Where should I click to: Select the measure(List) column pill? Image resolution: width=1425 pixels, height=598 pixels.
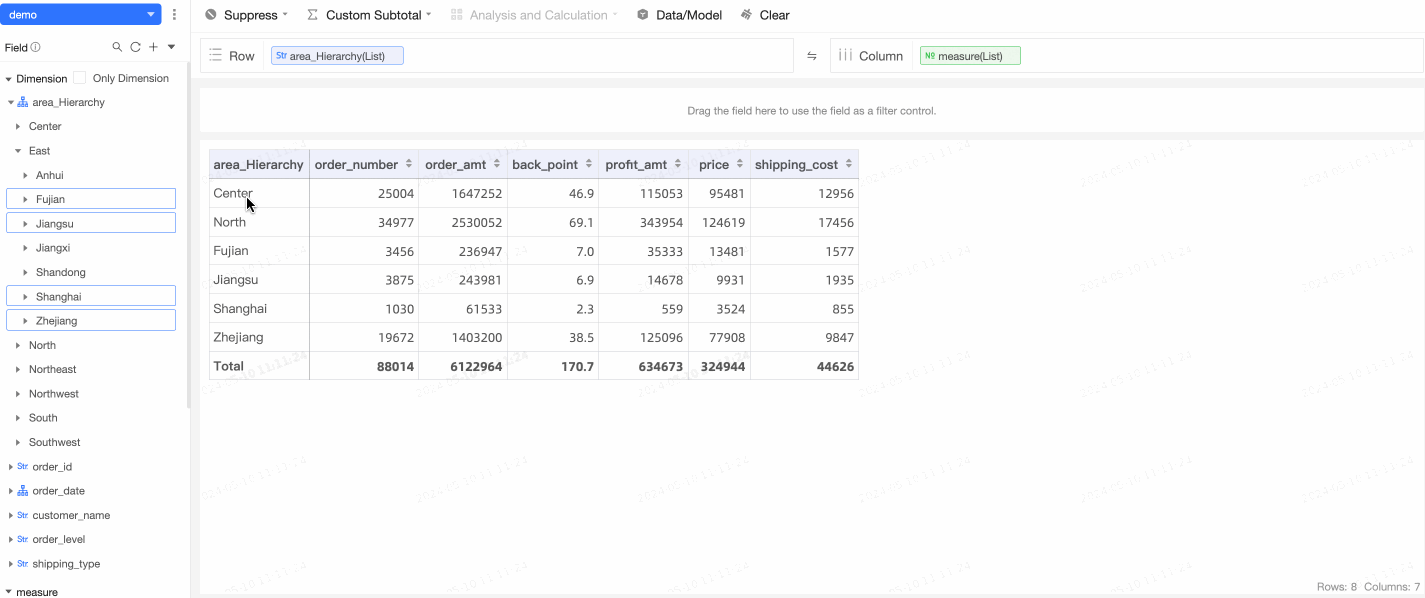click(970, 56)
